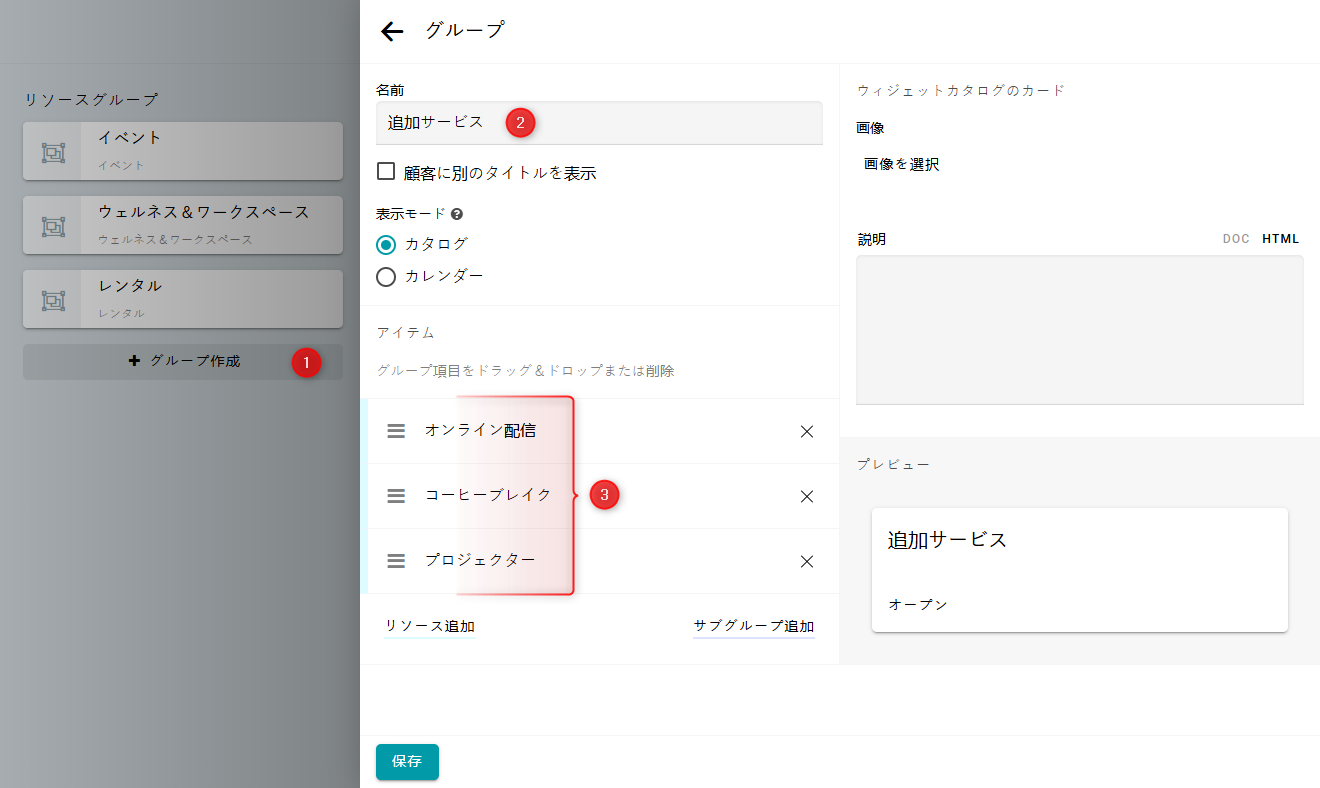The width and height of the screenshot is (1320, 788).
Task: Select the カレンダー display mode
Action: point(386,276)
